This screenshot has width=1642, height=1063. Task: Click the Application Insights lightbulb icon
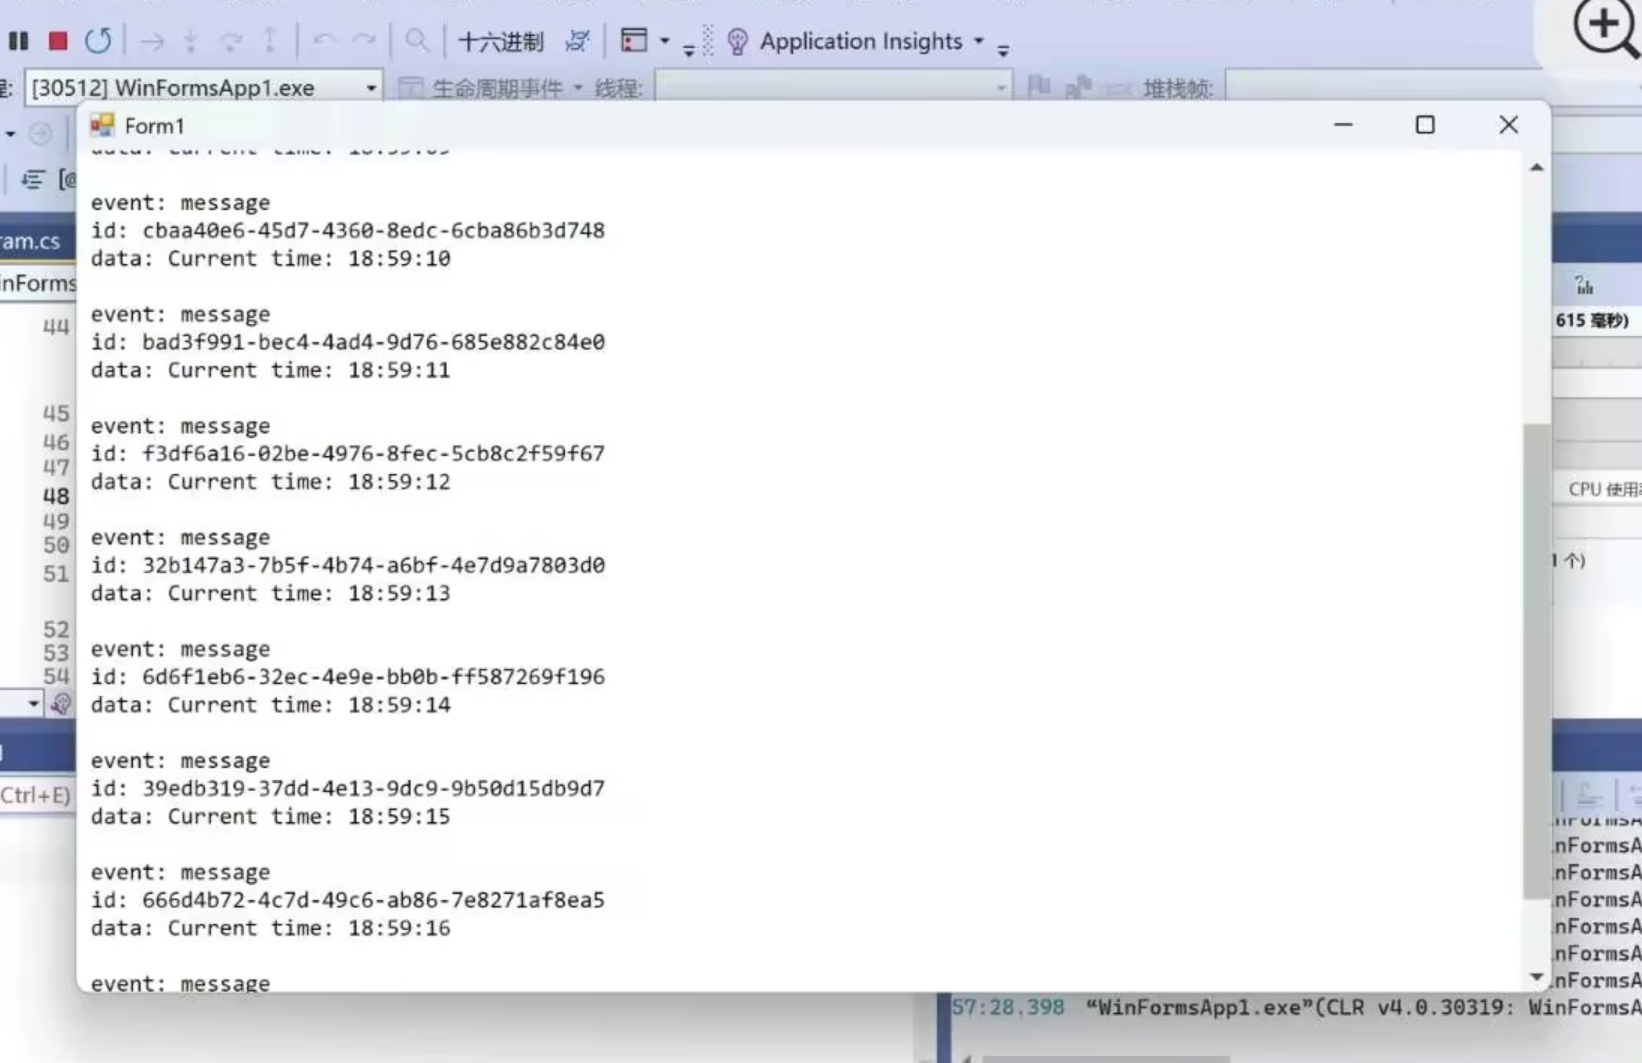click(738, 42)
